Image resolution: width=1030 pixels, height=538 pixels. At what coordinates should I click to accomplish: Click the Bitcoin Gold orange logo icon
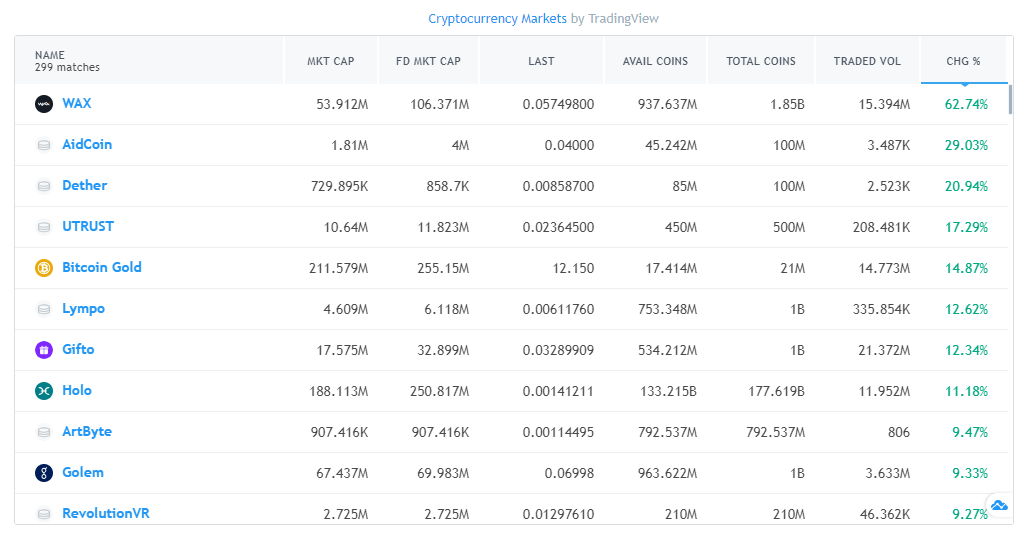point(43,268)
